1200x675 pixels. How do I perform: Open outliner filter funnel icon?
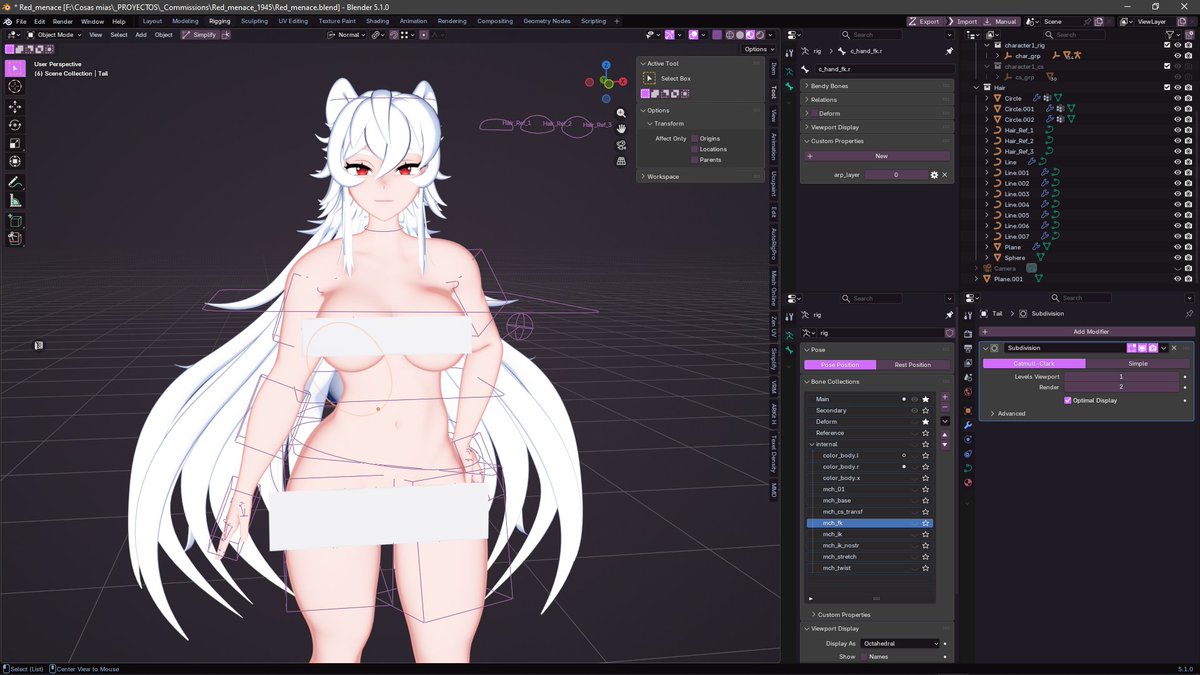click(x=1171, y=34)
